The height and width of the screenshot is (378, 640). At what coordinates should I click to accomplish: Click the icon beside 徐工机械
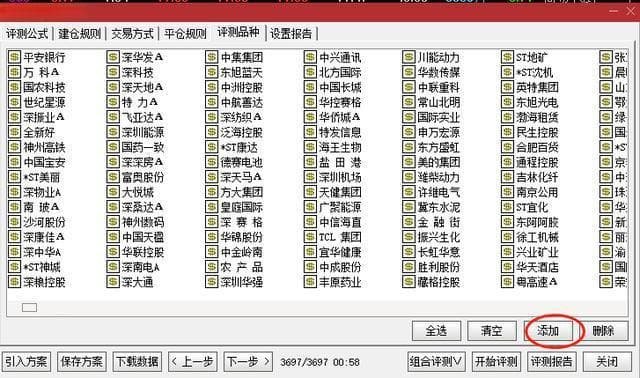pos(507,237)
